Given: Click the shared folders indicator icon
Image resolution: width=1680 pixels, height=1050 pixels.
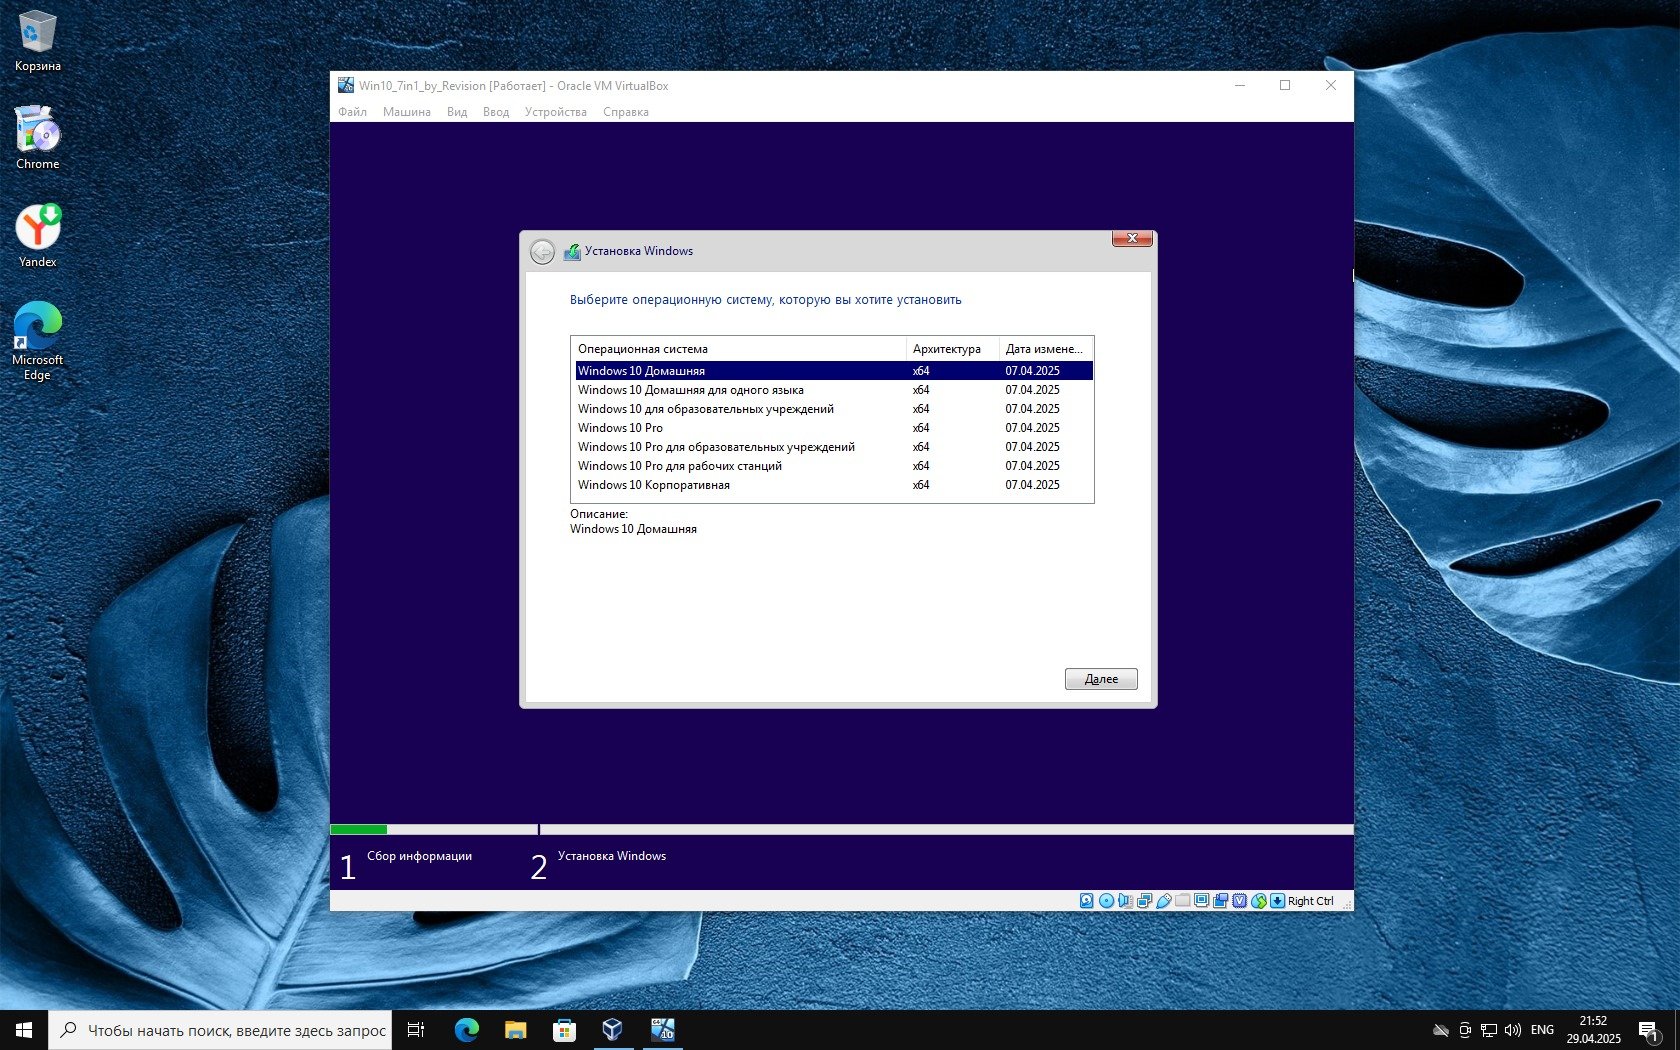Looking at the screenshot, I should [x=1182, y=901].
